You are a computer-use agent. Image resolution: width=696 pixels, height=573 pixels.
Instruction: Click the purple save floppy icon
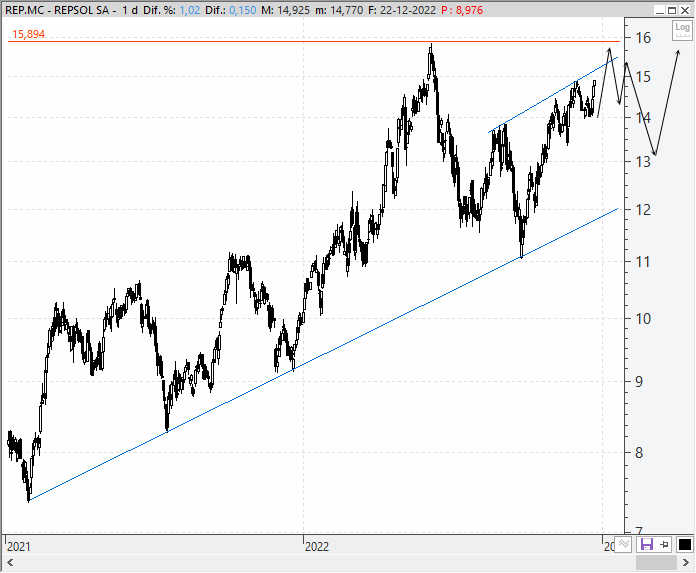point(646,544)
